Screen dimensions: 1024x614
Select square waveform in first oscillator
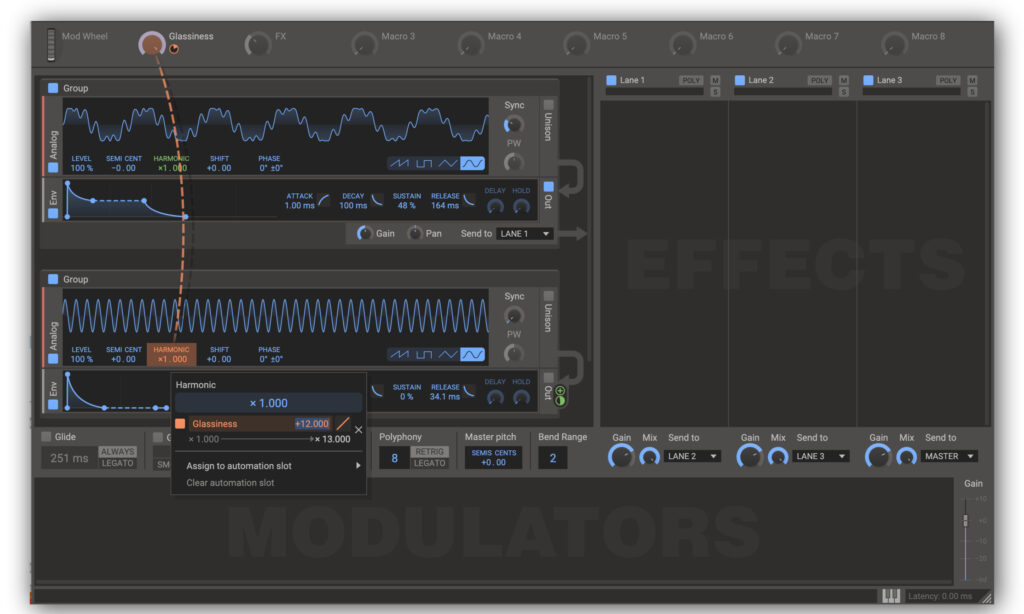pos(424,163)
